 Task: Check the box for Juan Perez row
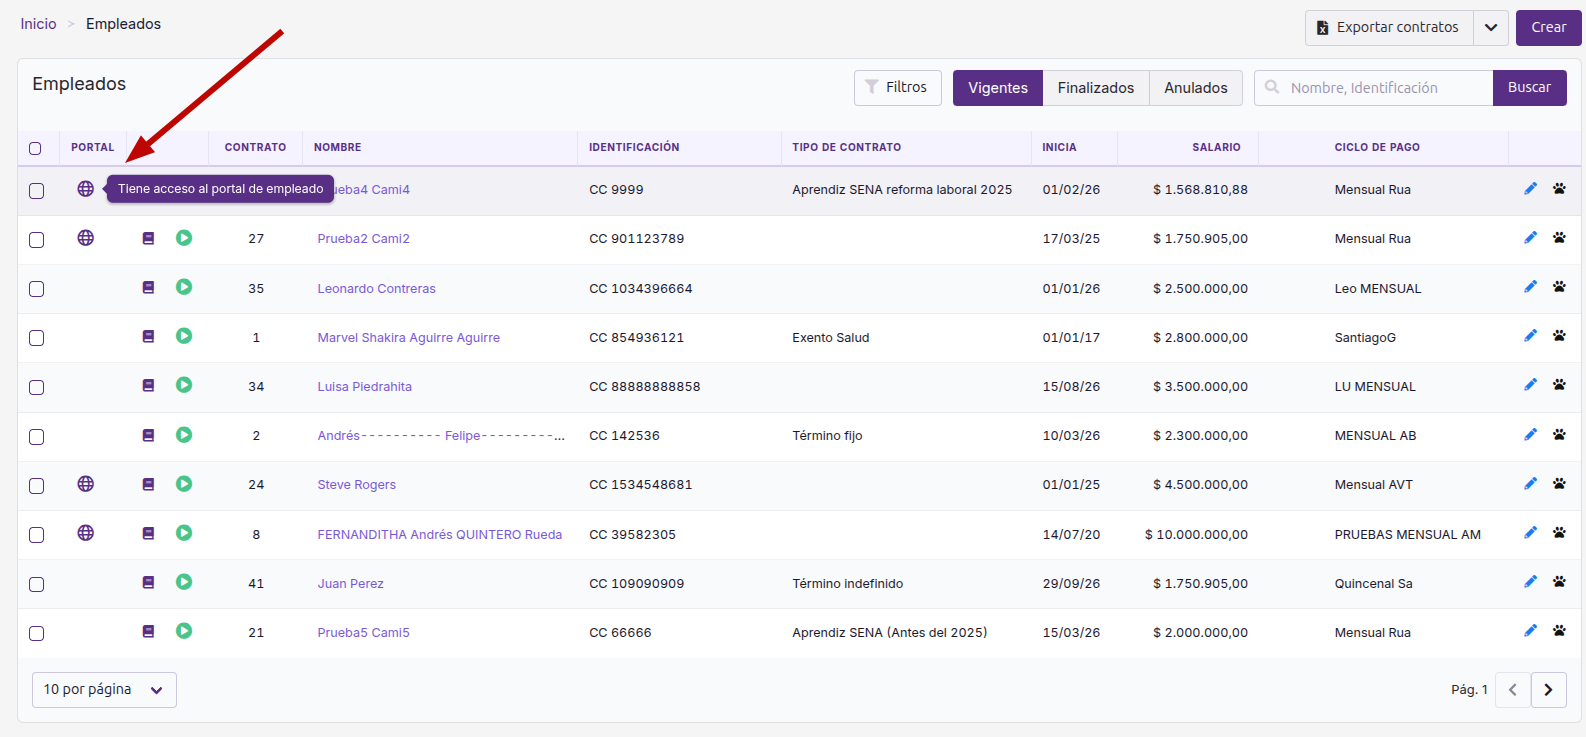point(37,584)
